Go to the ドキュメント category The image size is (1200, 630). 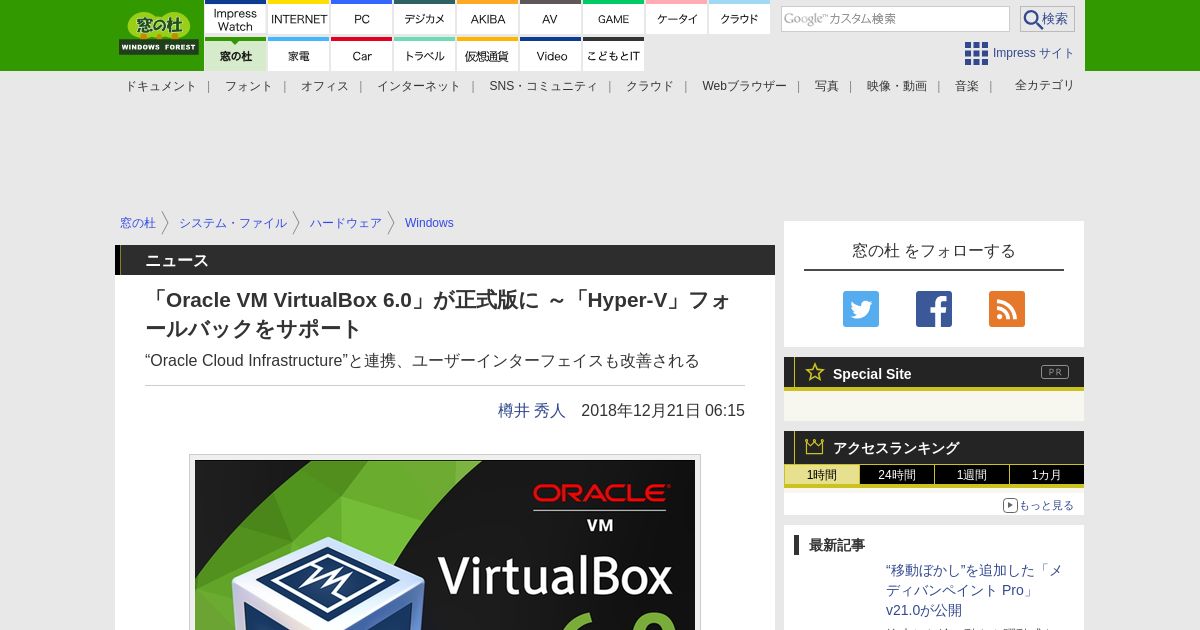click(x=161, y=86)
